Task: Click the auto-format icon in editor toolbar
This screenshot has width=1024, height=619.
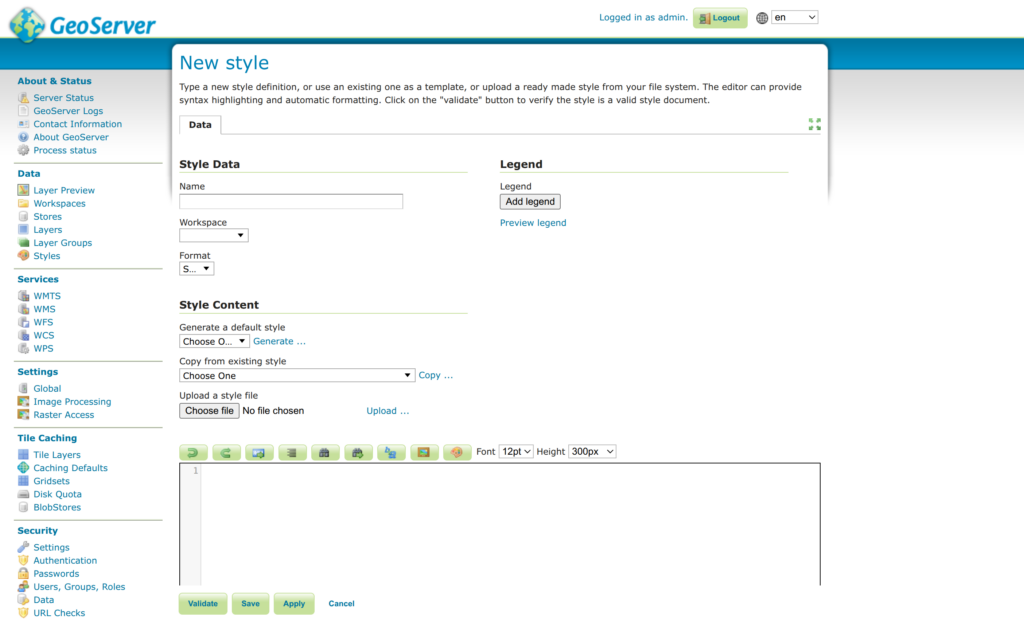Action: [x=292, y=453]
